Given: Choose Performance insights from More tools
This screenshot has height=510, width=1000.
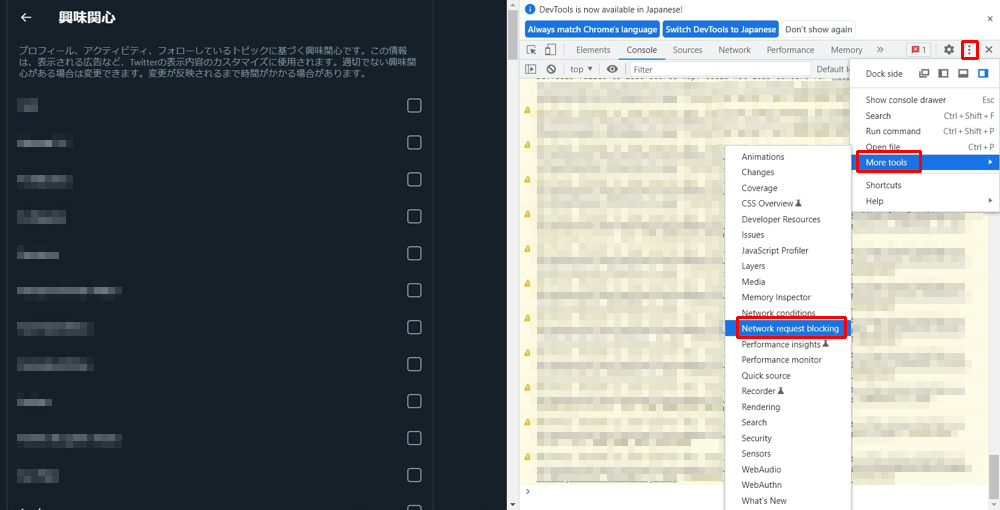Looking at the screenshot, I should coord(788,344).
